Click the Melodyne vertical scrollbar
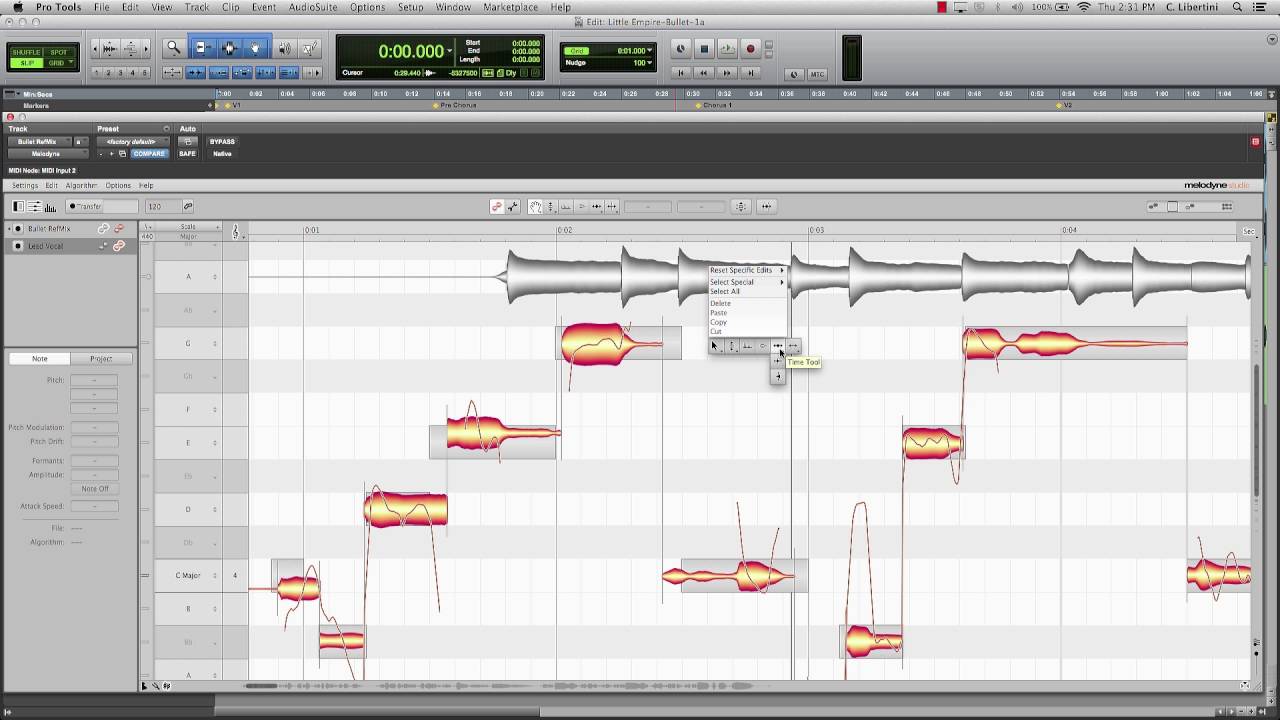 (1258, 430)
